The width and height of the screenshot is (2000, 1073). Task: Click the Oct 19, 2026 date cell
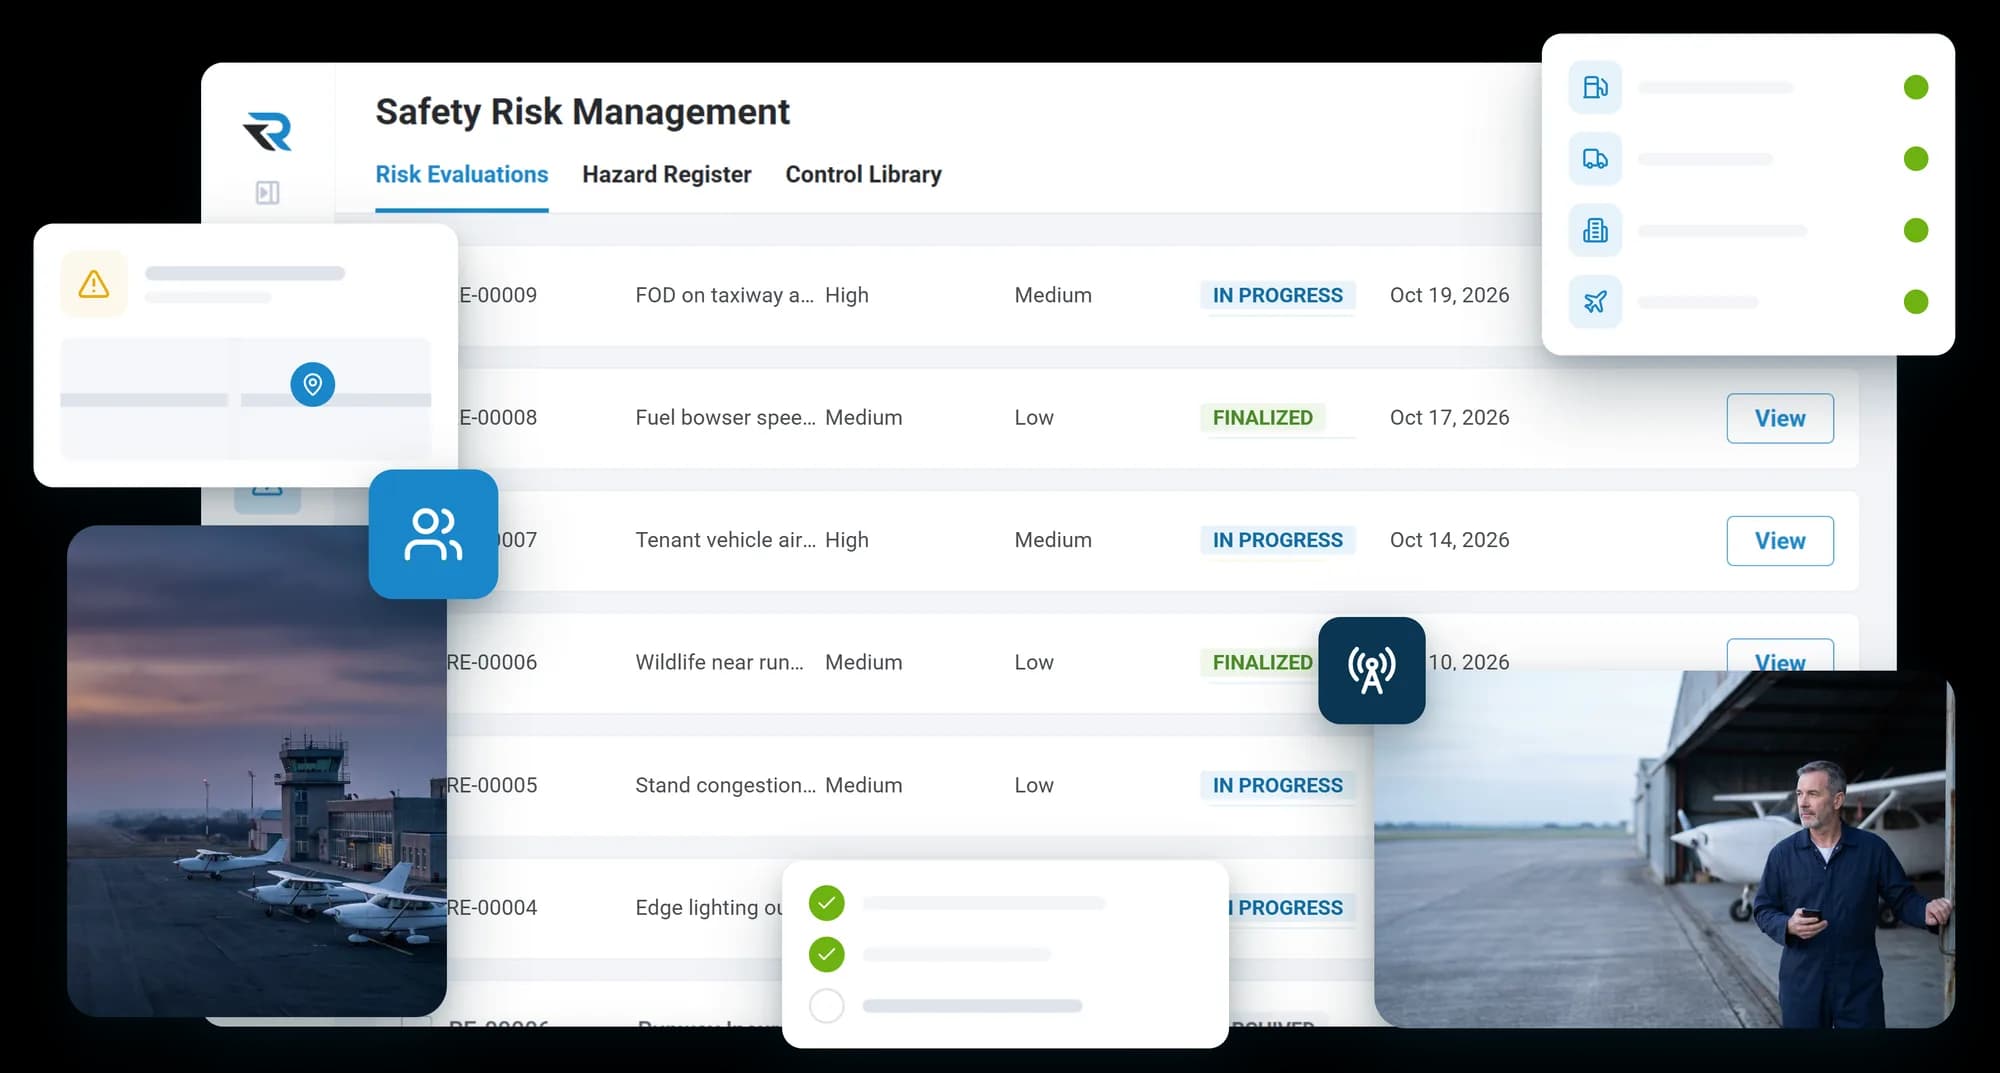click(x=1449, y=295)
